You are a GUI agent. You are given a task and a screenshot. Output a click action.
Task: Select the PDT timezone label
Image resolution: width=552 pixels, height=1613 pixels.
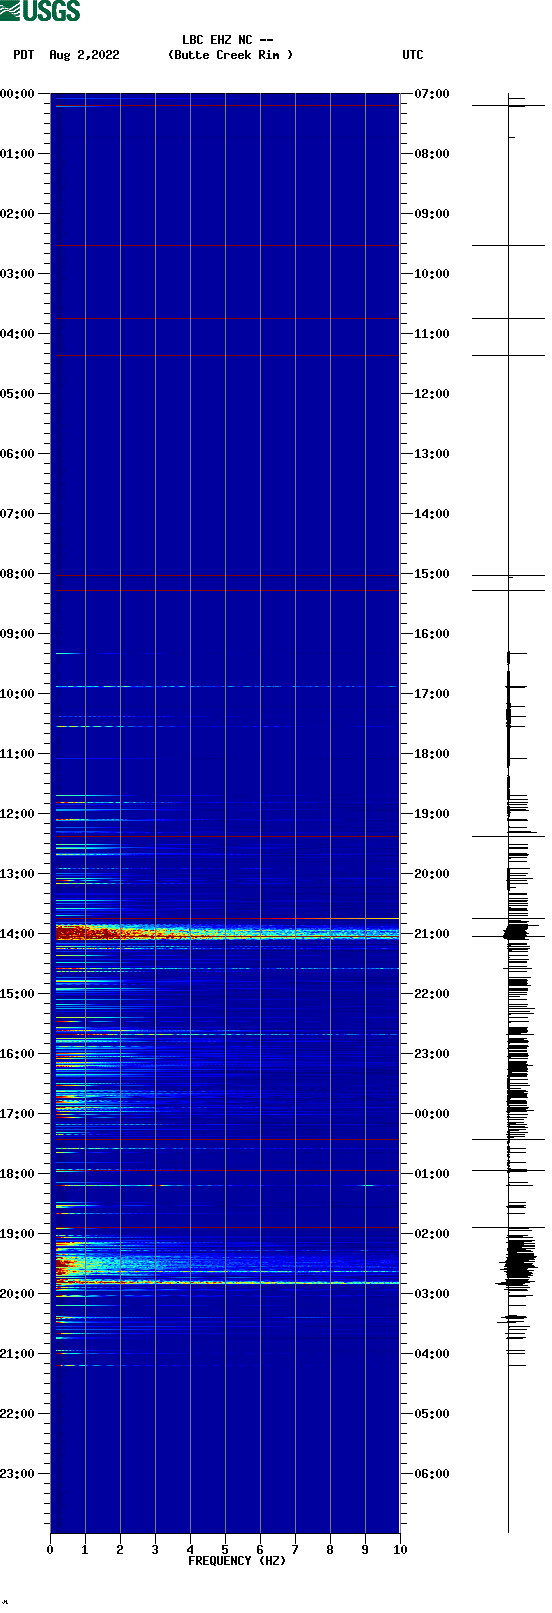[24, 55]
